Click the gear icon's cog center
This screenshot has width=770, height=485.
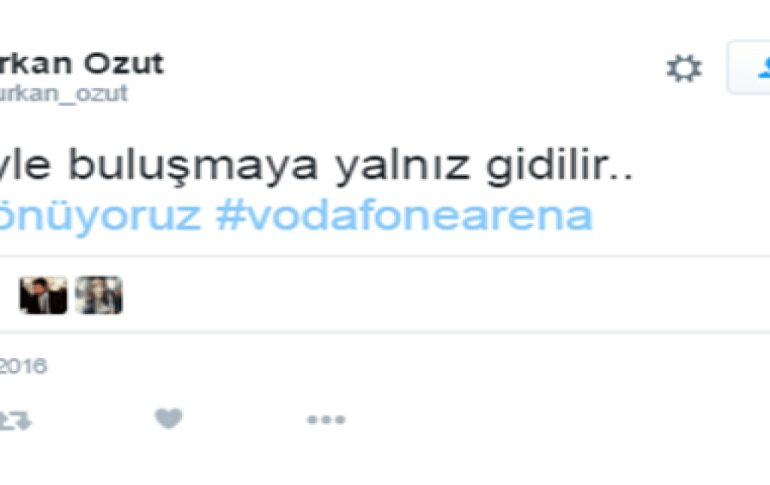pyautogui.click(x=684, y=68)
